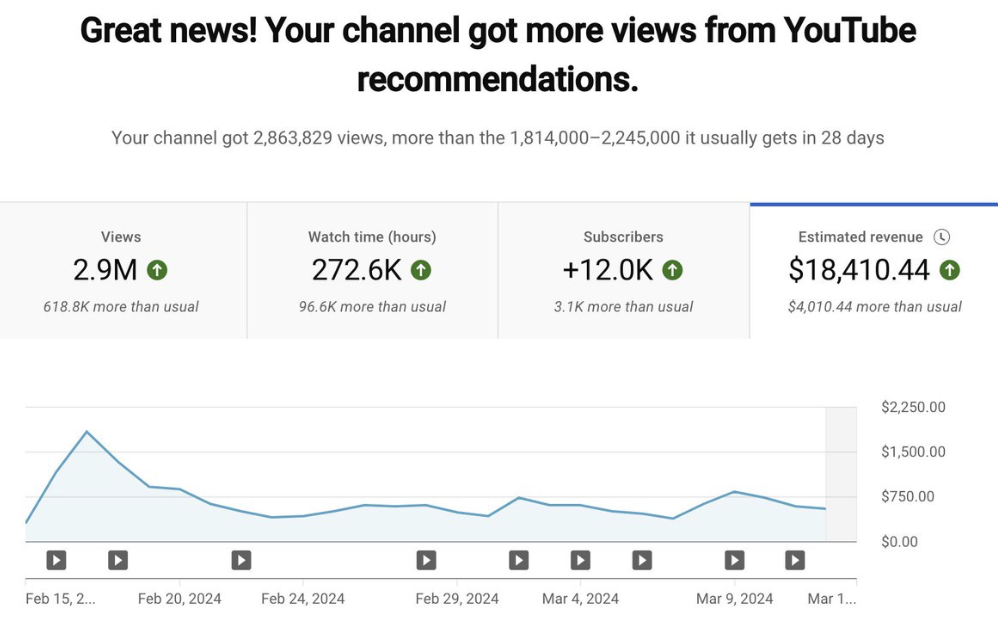Click the $750.00 axis label
Screen dimensions: 998x622
pos(908,497)
